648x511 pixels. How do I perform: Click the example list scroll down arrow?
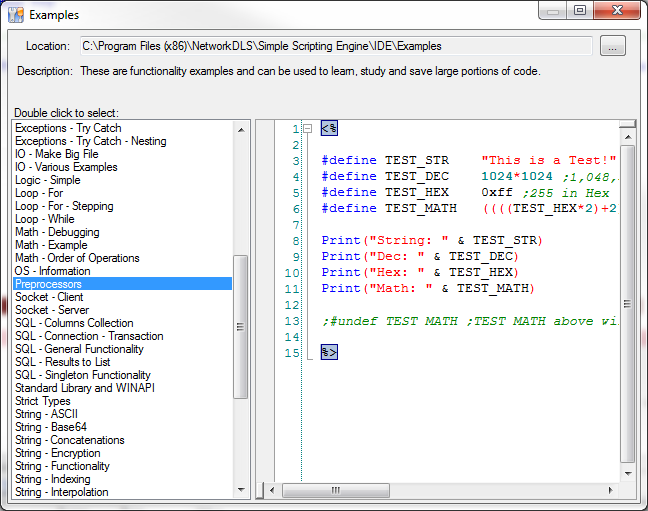point(241,491)
